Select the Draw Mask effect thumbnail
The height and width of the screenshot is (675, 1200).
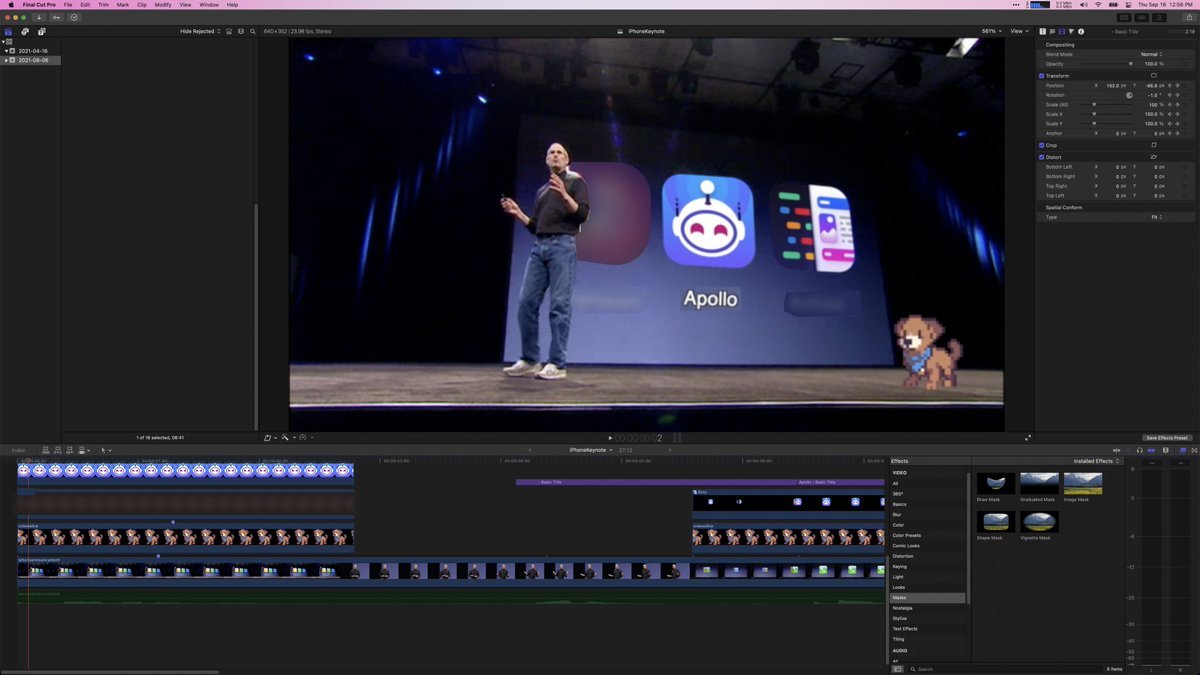click(x=995, y=484)
